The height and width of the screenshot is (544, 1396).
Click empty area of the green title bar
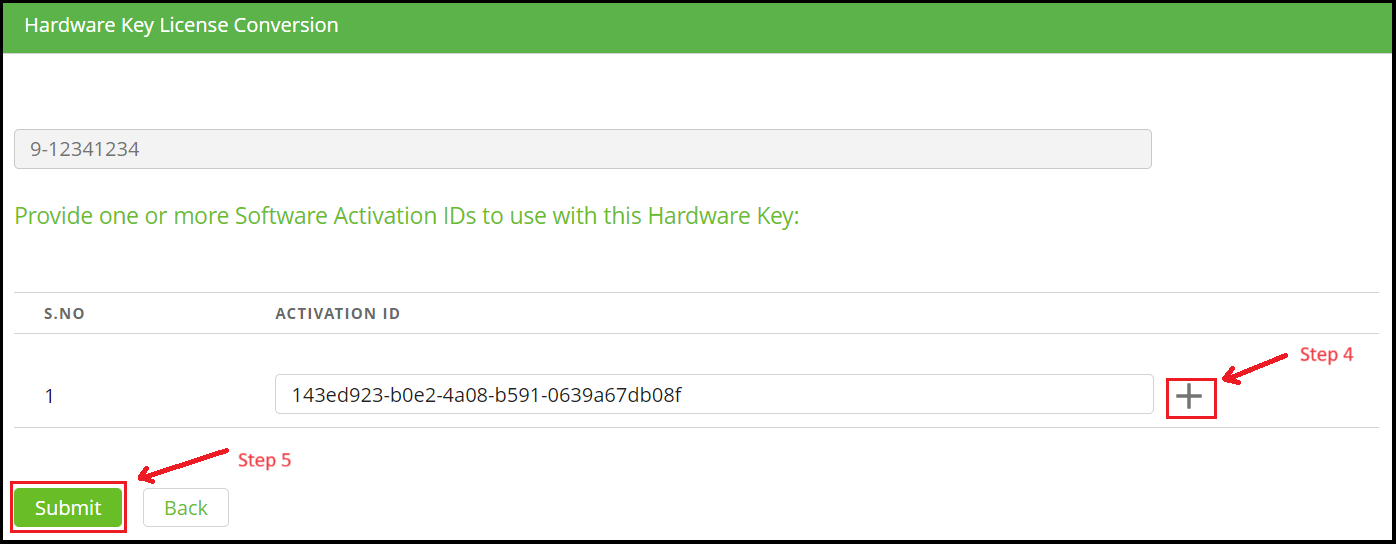click(x=800, y=25)
